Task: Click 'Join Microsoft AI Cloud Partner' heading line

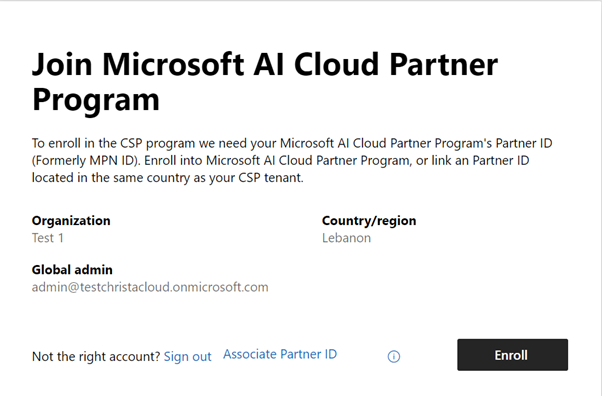Action: tap(265, 64)
